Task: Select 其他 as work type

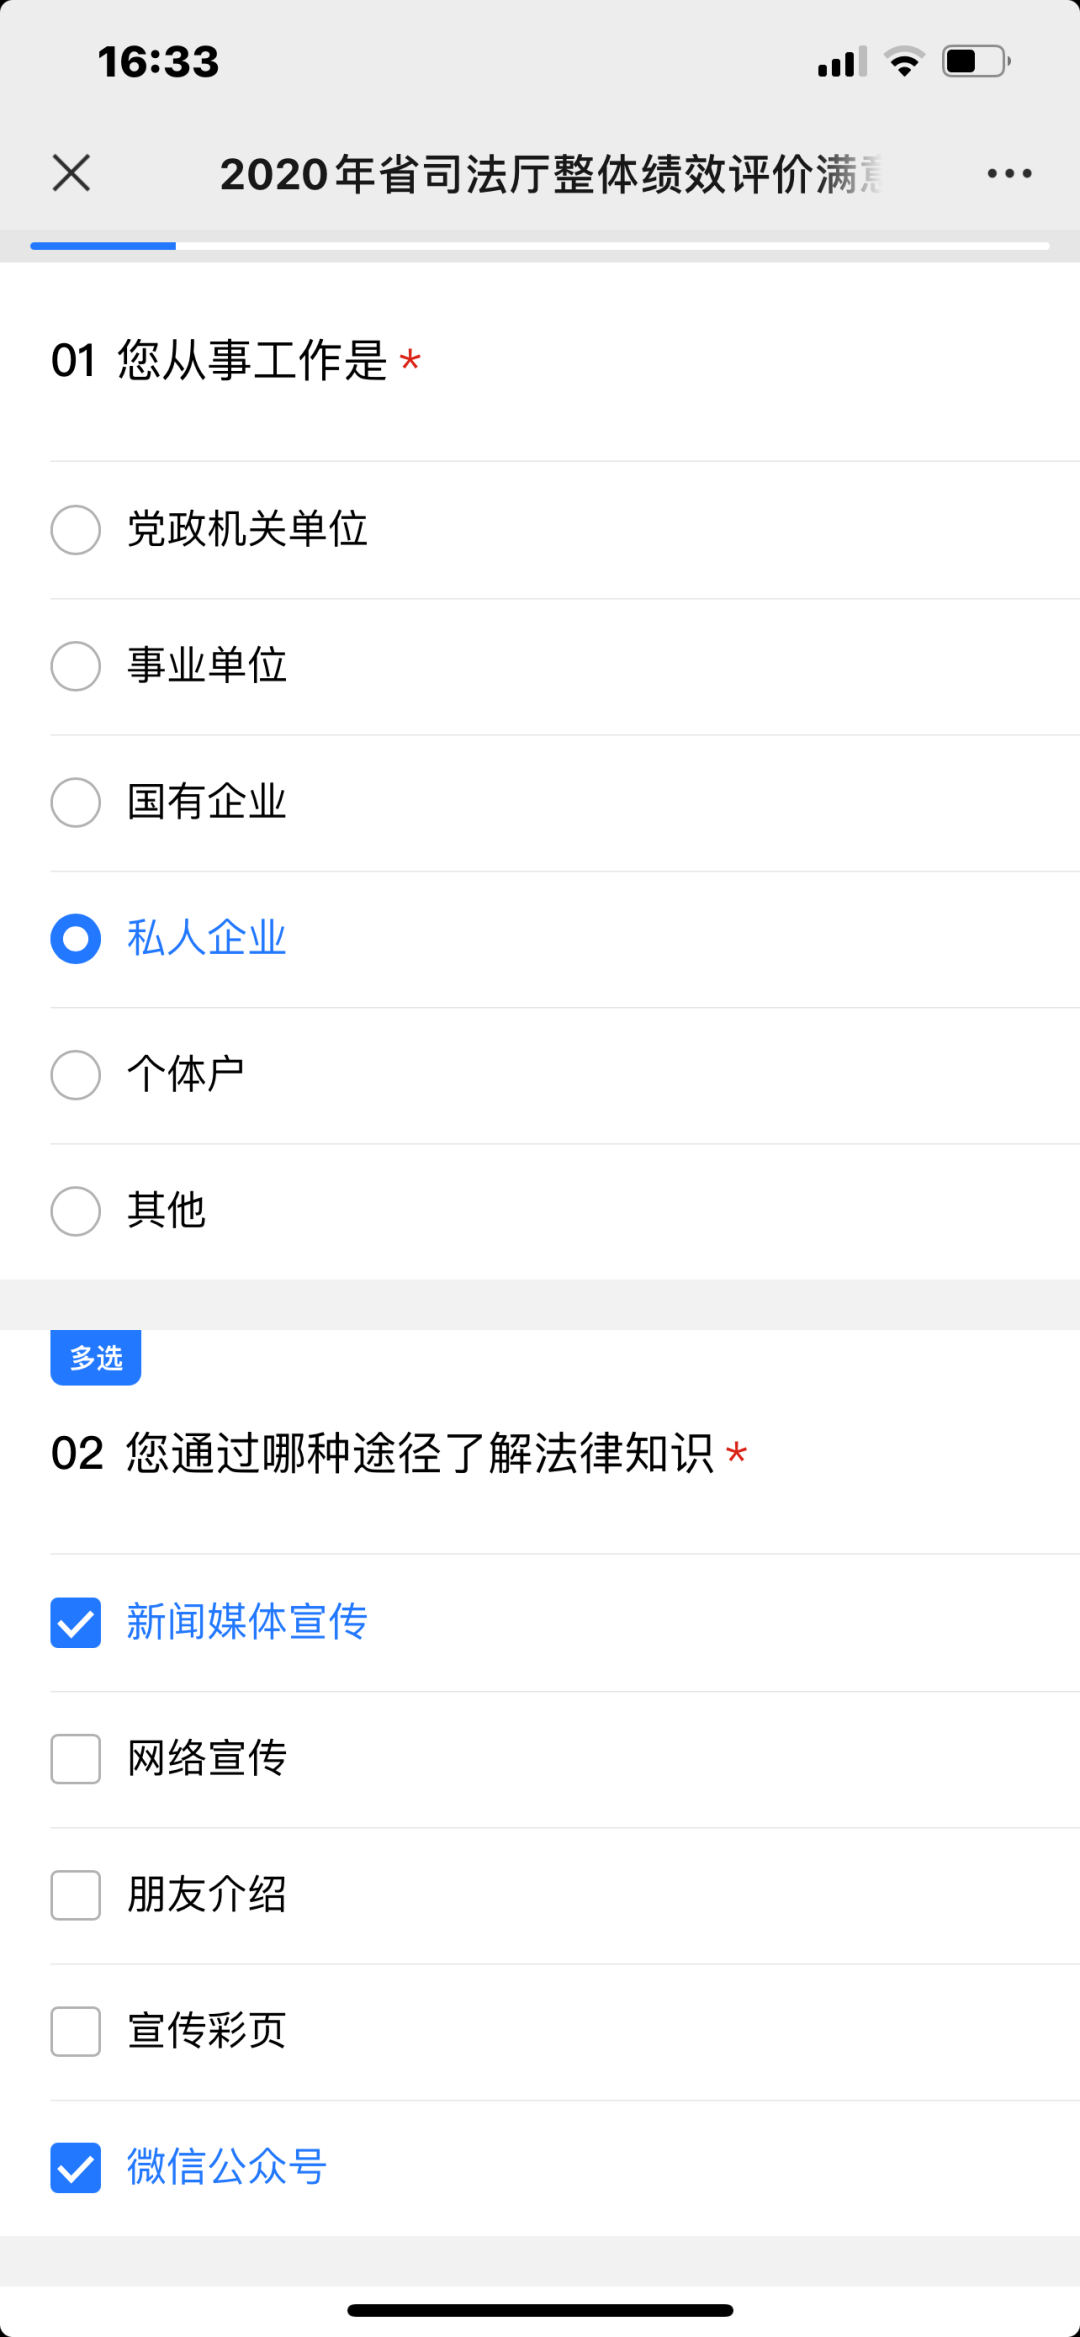Action: click(76, 1211)
